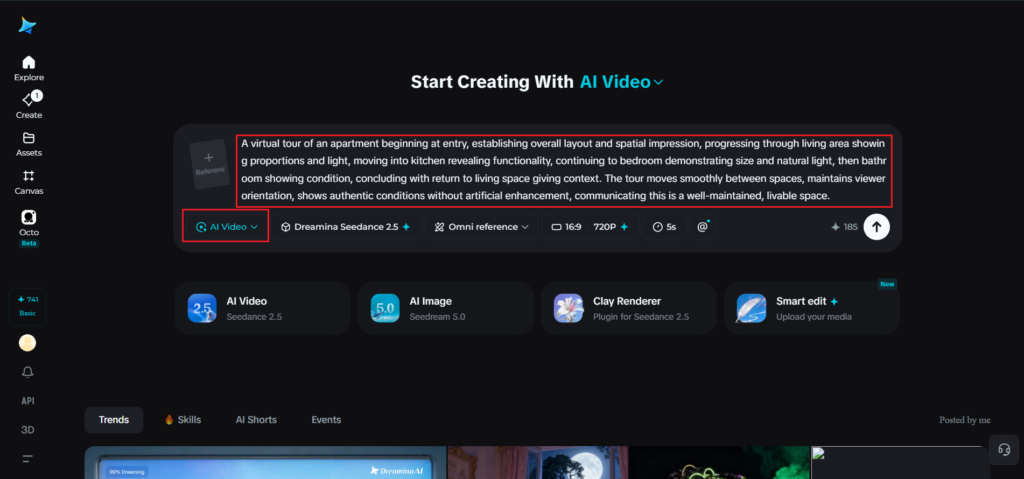Switch to the AI Shorts tab
Image resolution: width=1024 pixels, height=479 pixels.
coord(256,420)
